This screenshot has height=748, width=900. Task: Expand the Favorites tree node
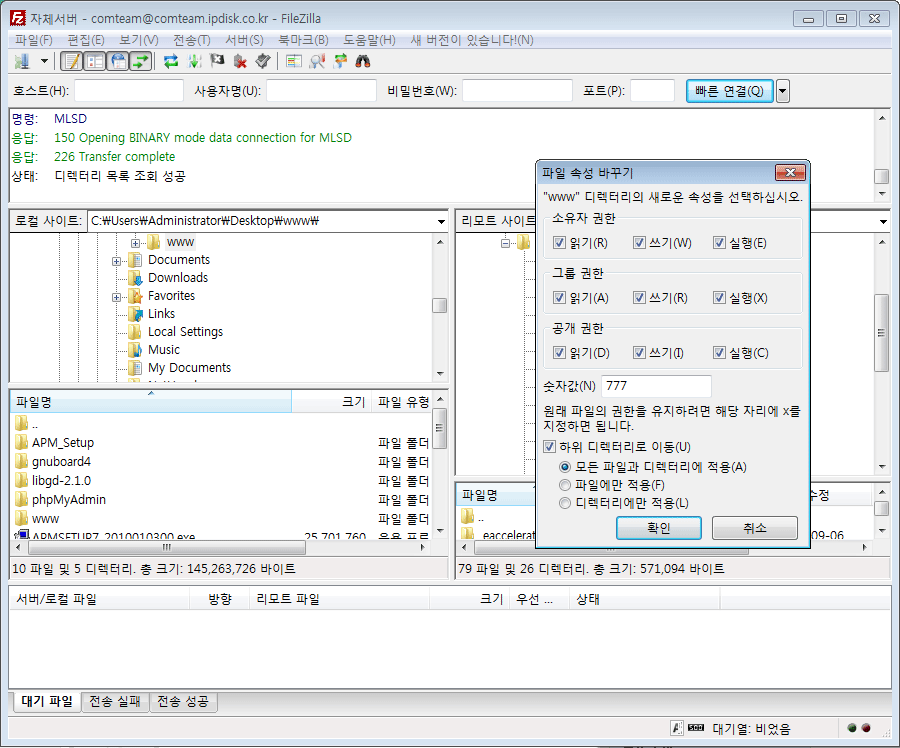pyautogui.click(x=117, y=297)
